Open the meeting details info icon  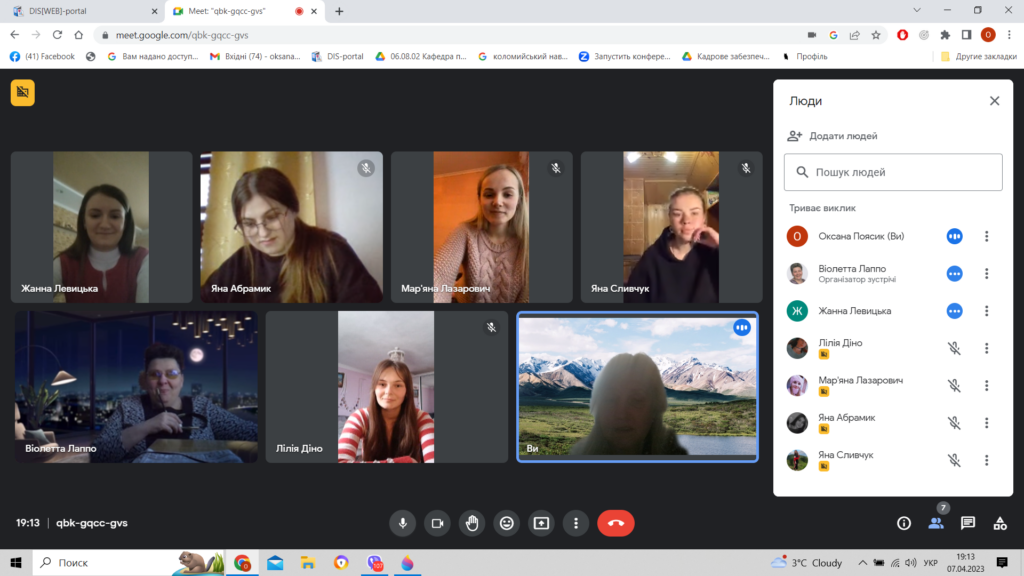tap(904, 523)
